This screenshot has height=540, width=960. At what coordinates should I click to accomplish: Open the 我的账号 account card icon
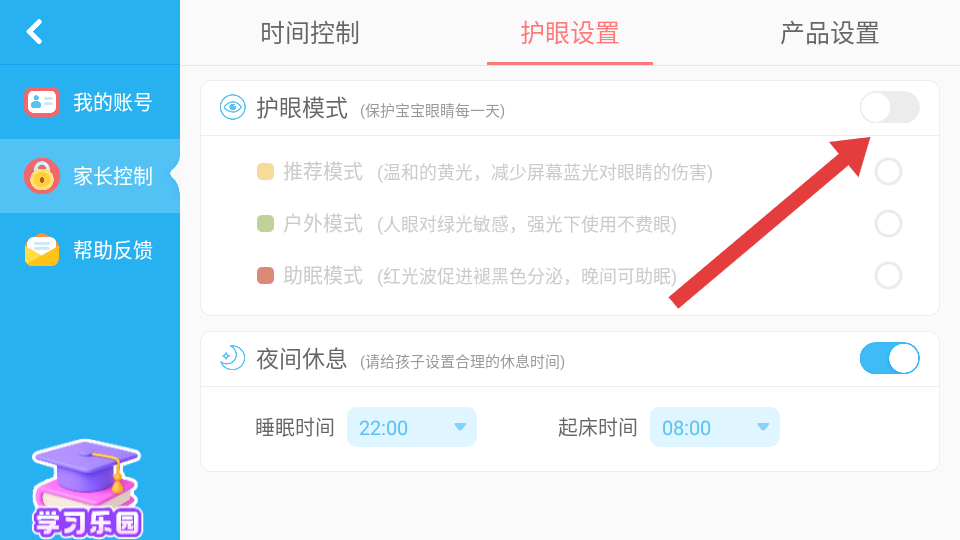tap(42, 102)
